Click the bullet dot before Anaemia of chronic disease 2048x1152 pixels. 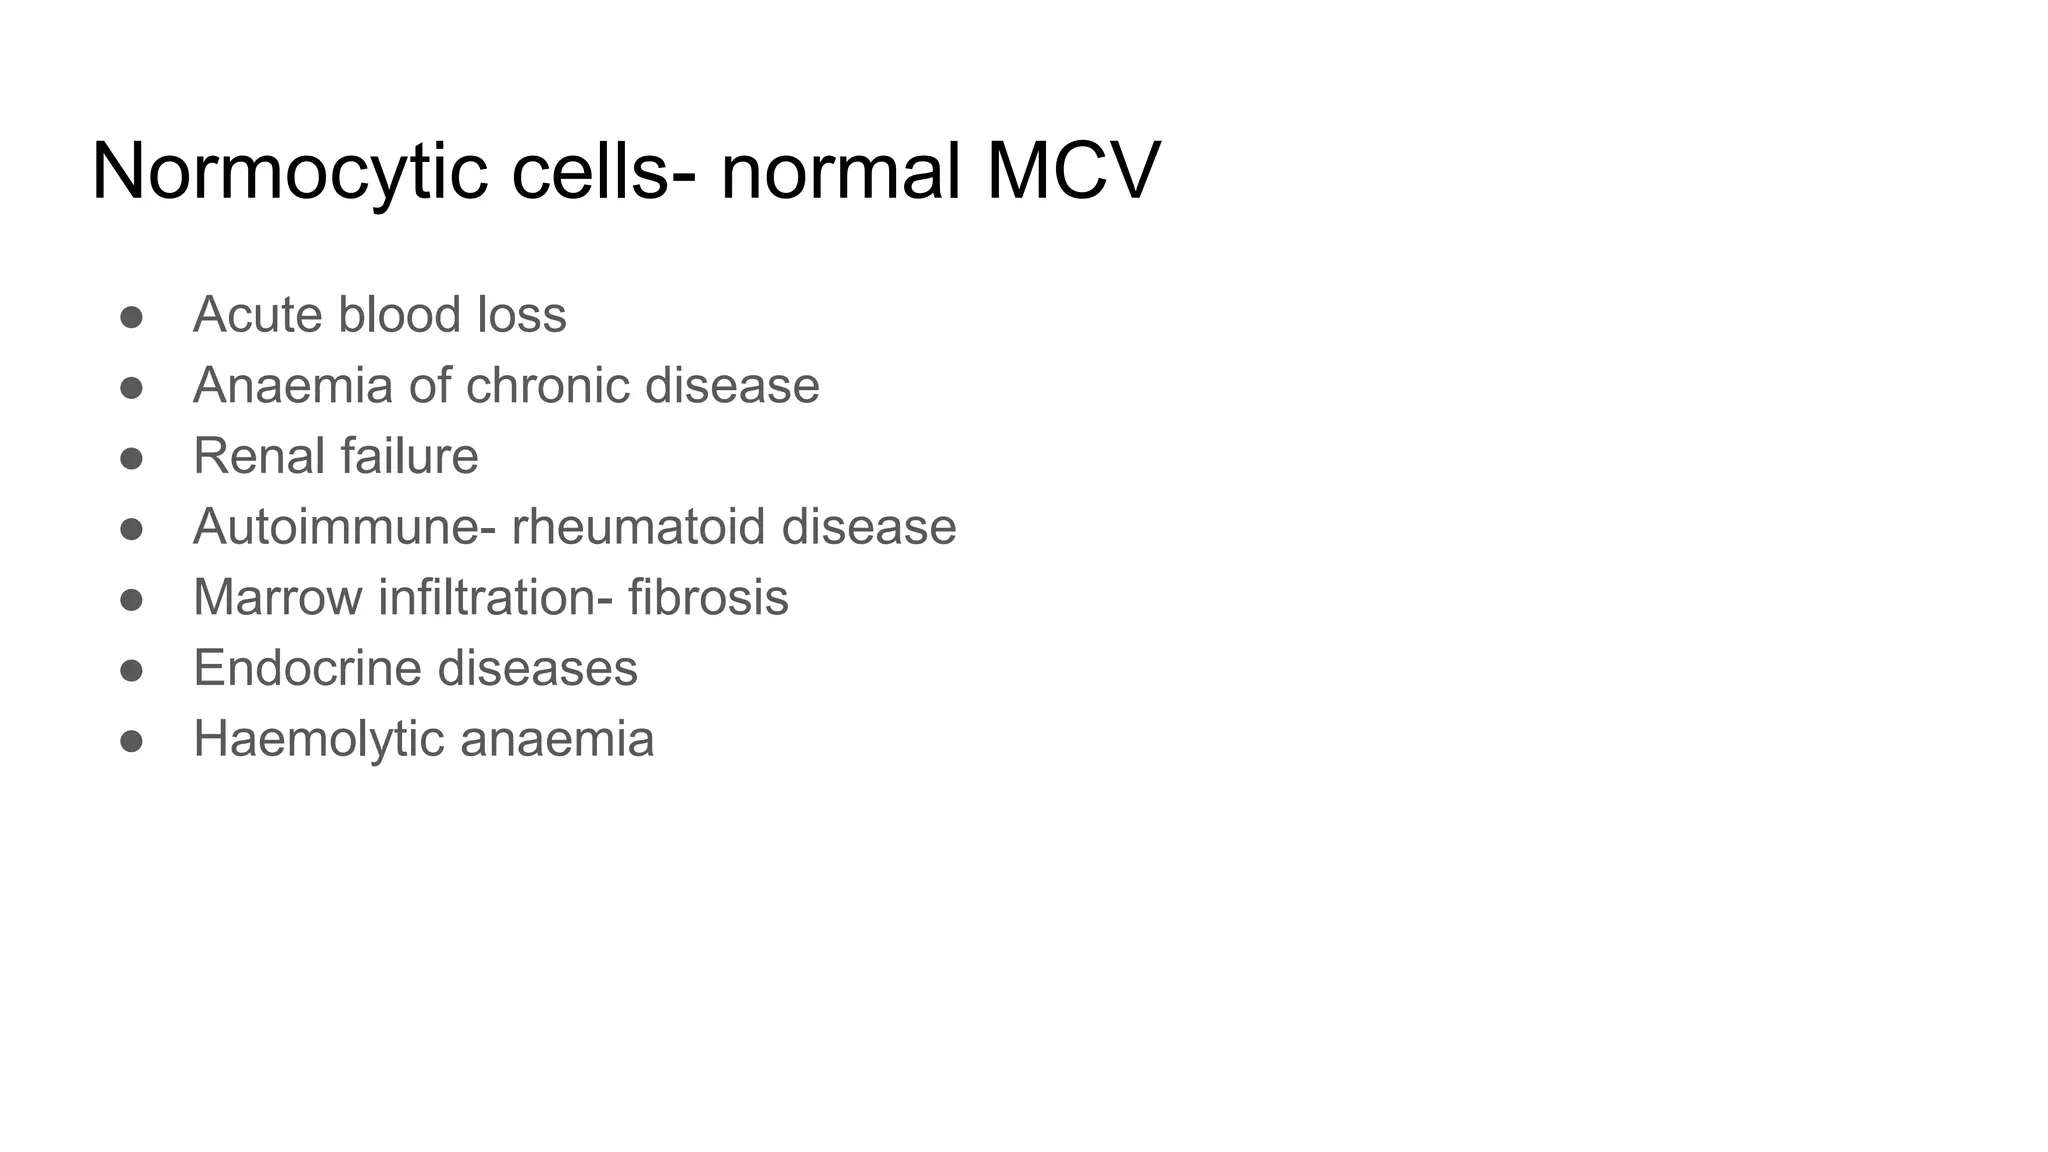point(131,388)
